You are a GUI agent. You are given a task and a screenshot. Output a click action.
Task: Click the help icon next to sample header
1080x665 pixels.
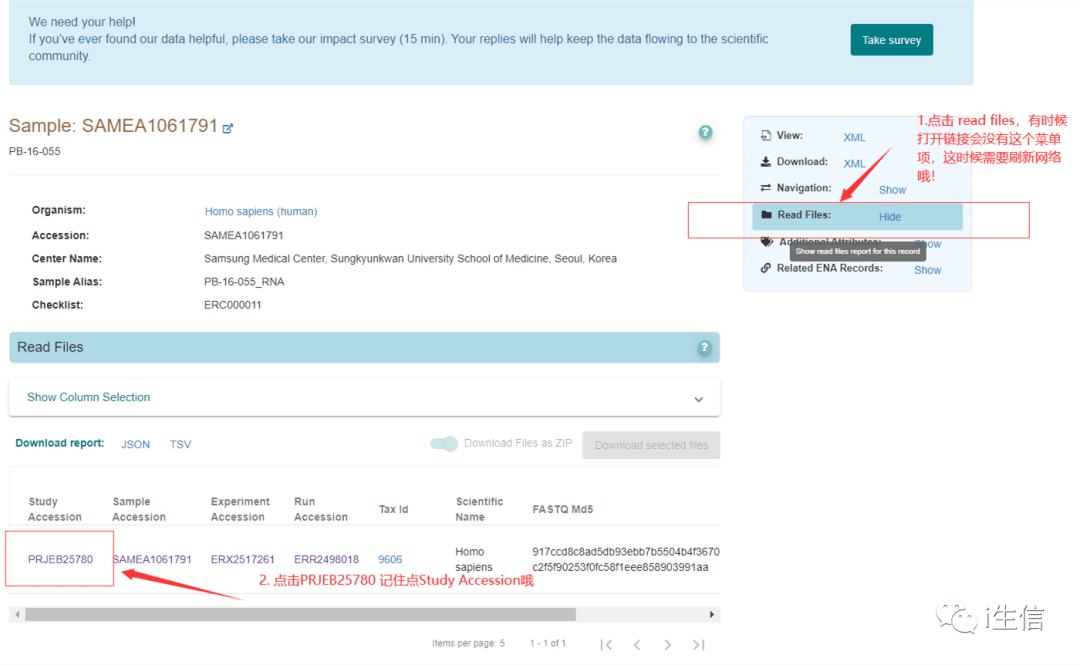click(x=705, y=132)
